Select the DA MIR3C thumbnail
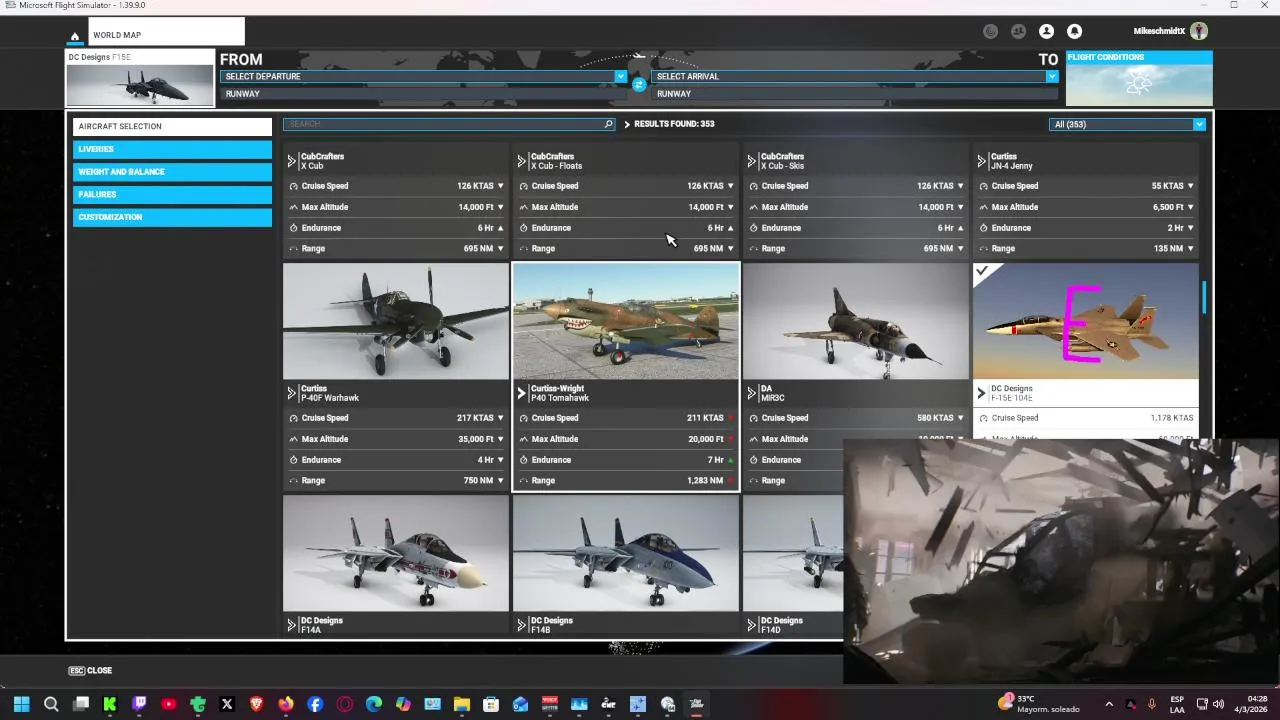The width and height of the screenshot is (1280, 720). [856, 321]
